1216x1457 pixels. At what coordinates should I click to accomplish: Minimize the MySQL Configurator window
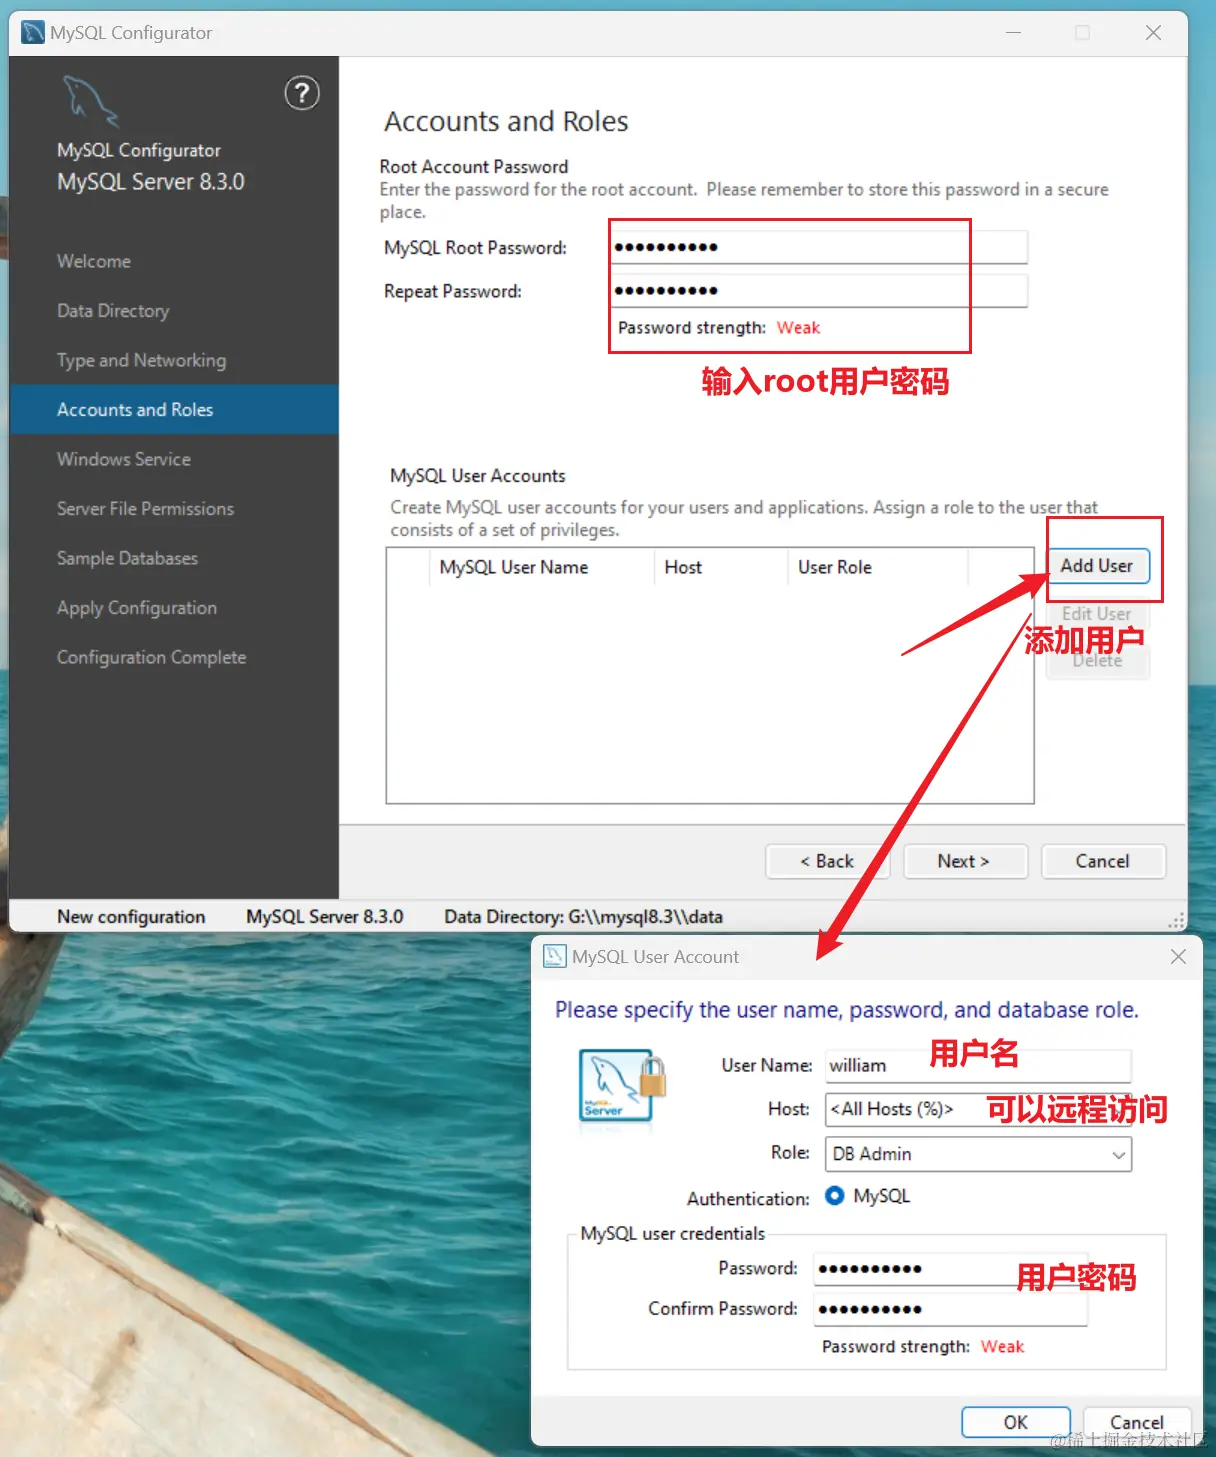point(1013,33)
